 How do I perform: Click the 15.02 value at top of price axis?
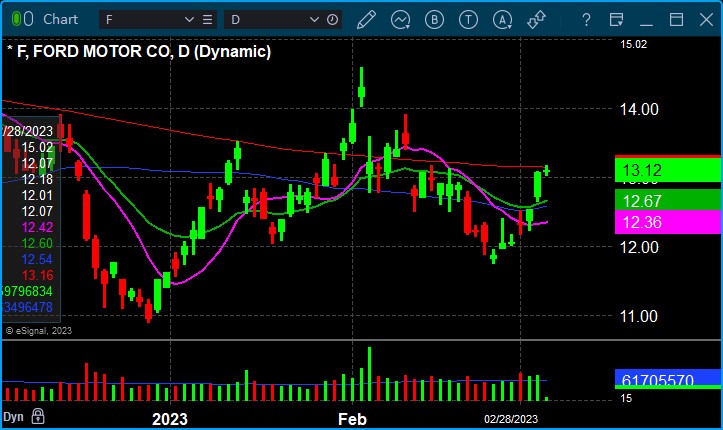click(634, 44)
